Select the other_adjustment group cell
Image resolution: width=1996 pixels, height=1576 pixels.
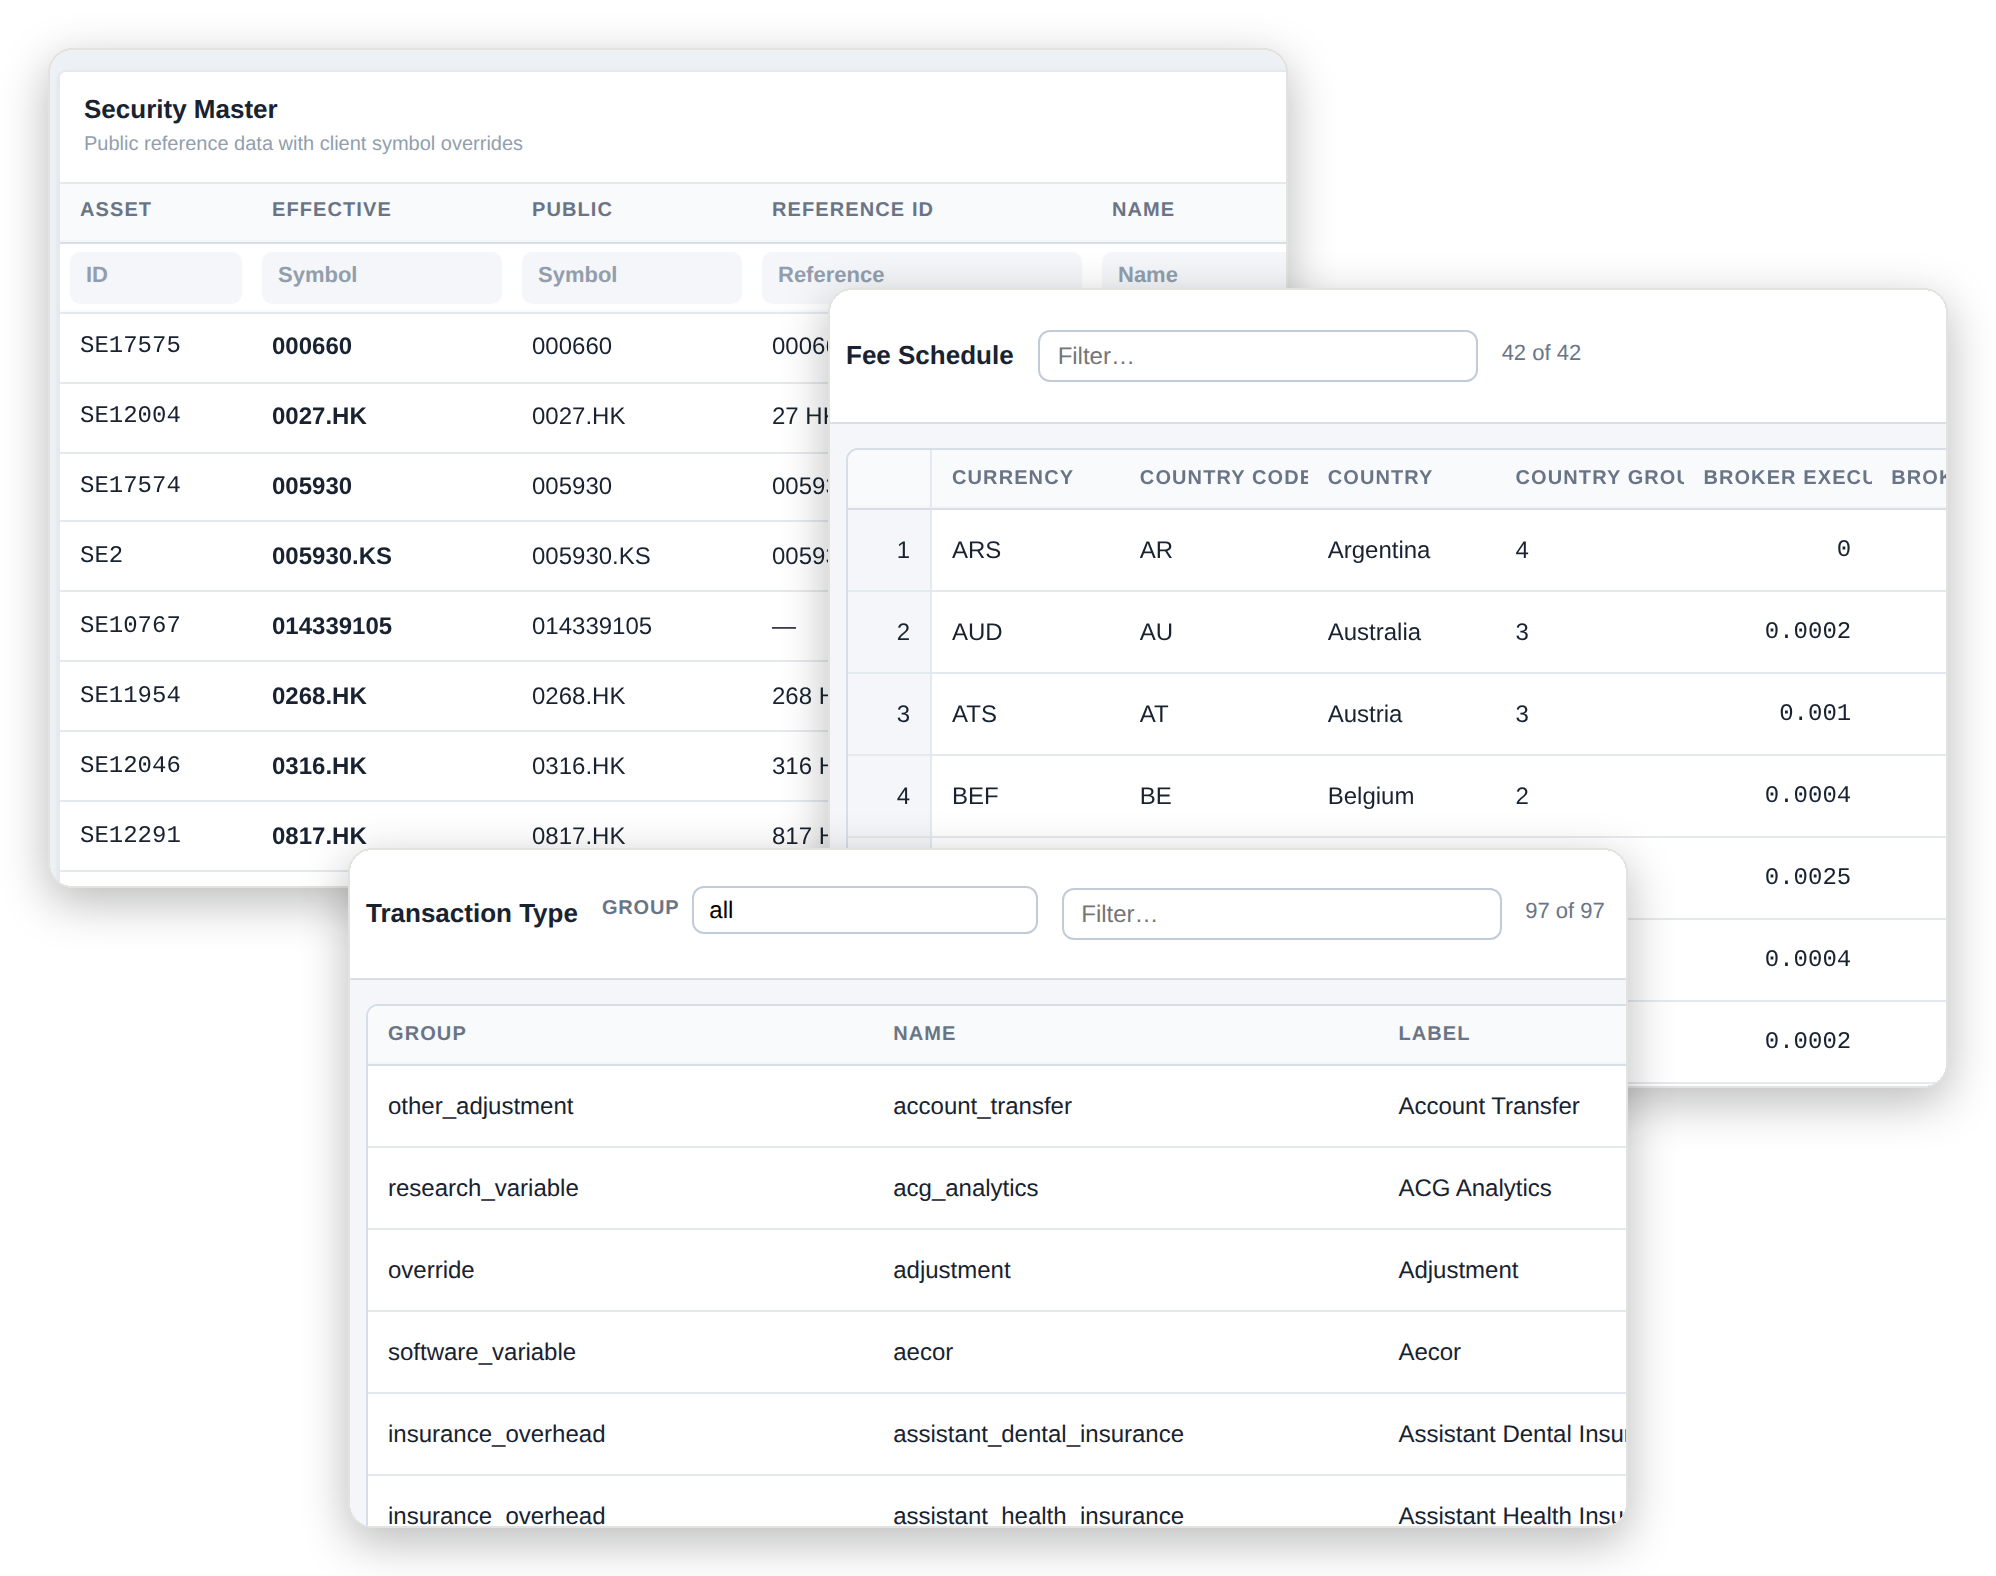pyautogui.click(x=481, y=1106)
